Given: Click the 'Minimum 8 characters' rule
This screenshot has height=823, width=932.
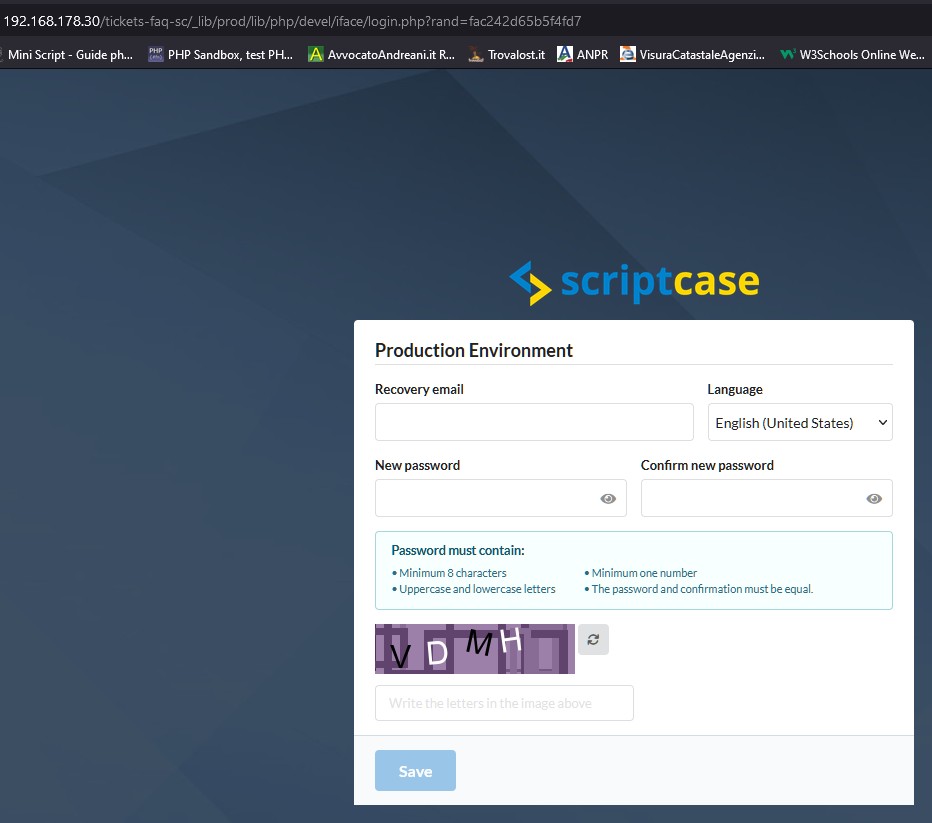Looking at the screenshot, I should click(452, 573).
